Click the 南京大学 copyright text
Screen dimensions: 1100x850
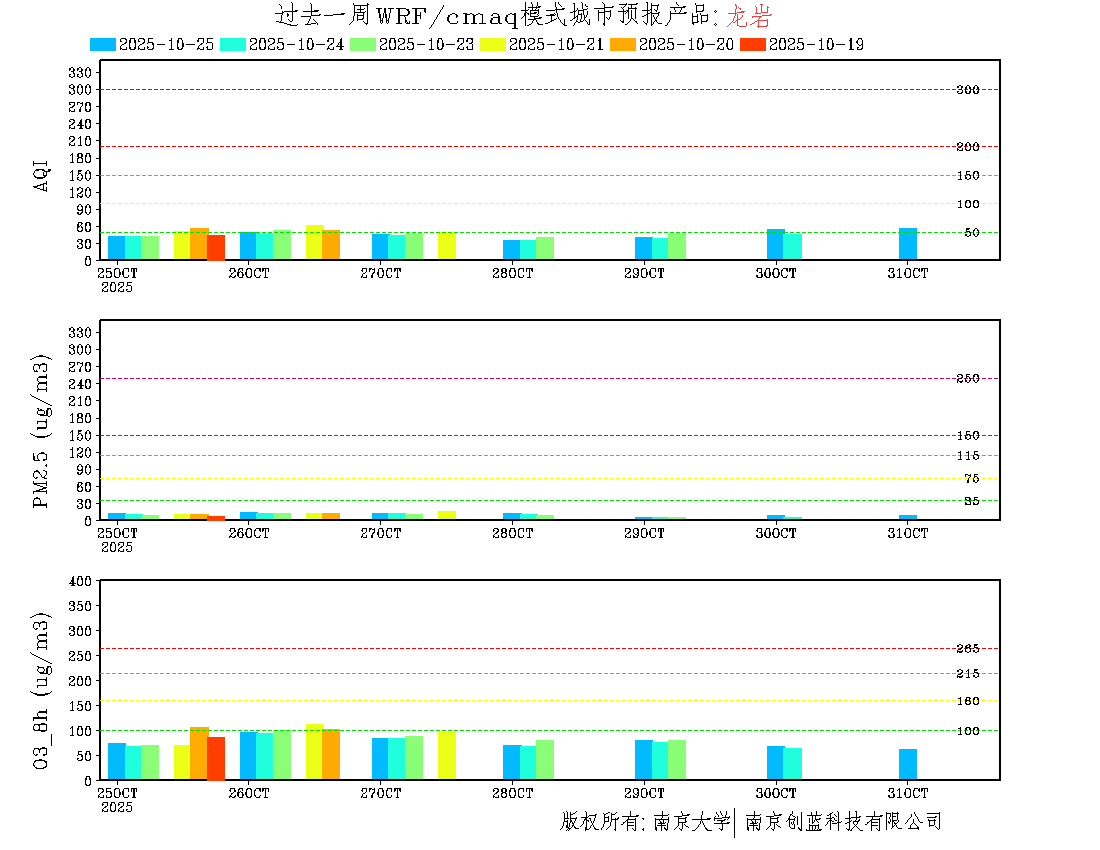691,822
